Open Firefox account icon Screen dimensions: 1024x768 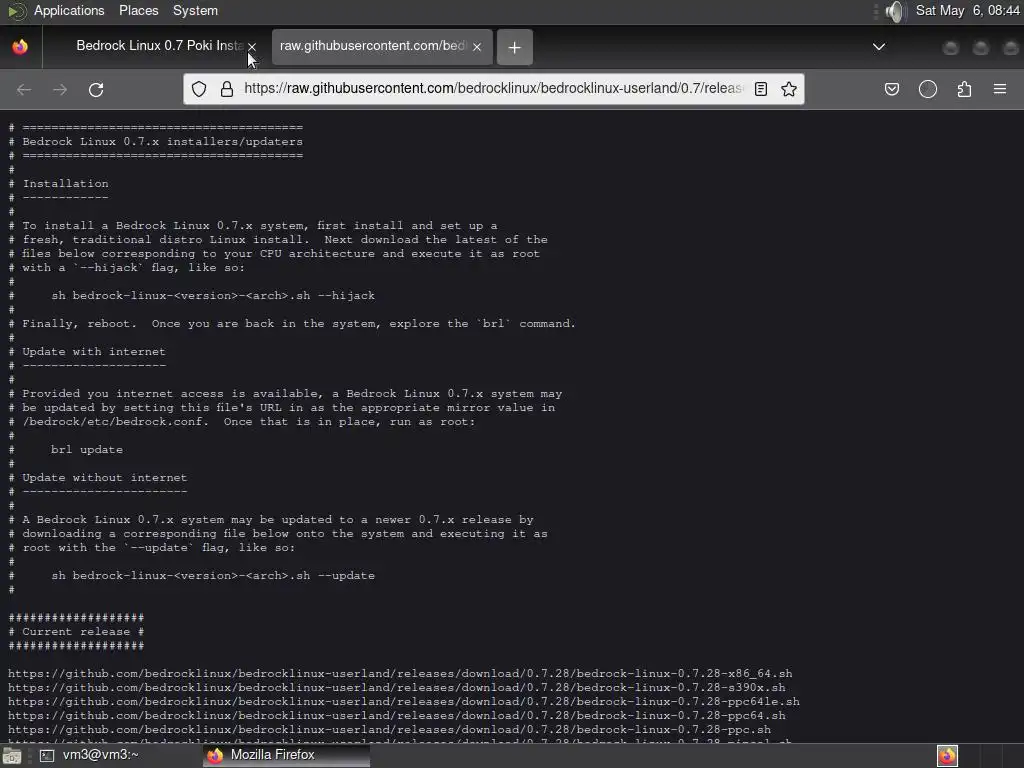click(x=928, y=89)
